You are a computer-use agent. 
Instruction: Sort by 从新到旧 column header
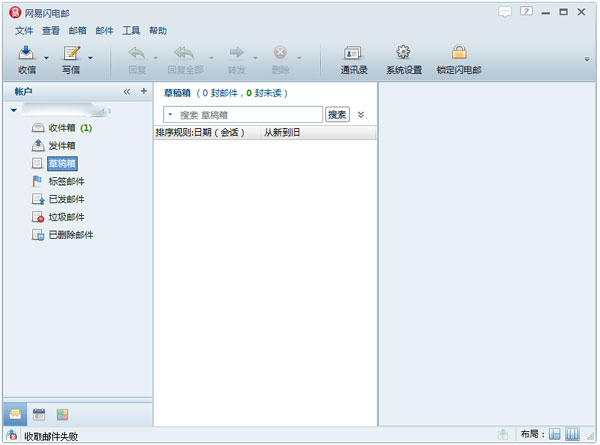tap(281, 132)
